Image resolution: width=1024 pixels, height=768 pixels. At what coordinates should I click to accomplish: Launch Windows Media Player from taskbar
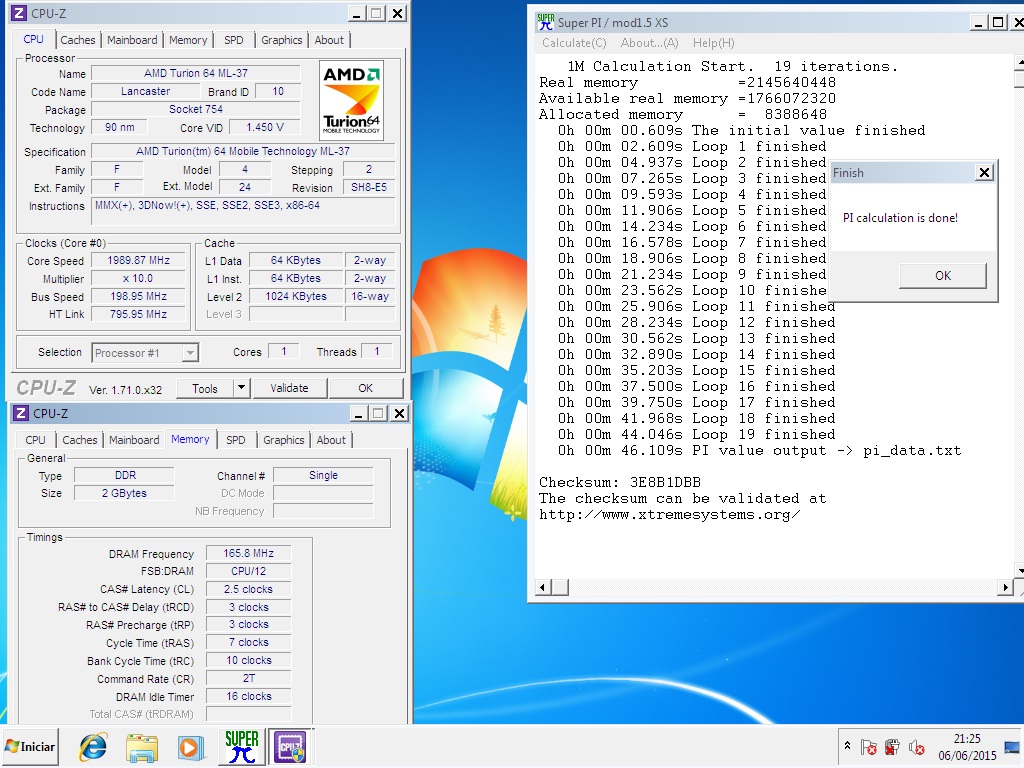190,747
